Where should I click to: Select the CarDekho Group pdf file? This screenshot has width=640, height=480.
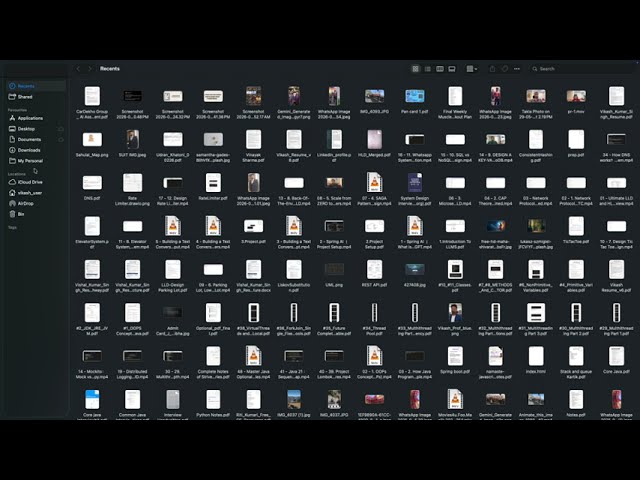(92, 102)
